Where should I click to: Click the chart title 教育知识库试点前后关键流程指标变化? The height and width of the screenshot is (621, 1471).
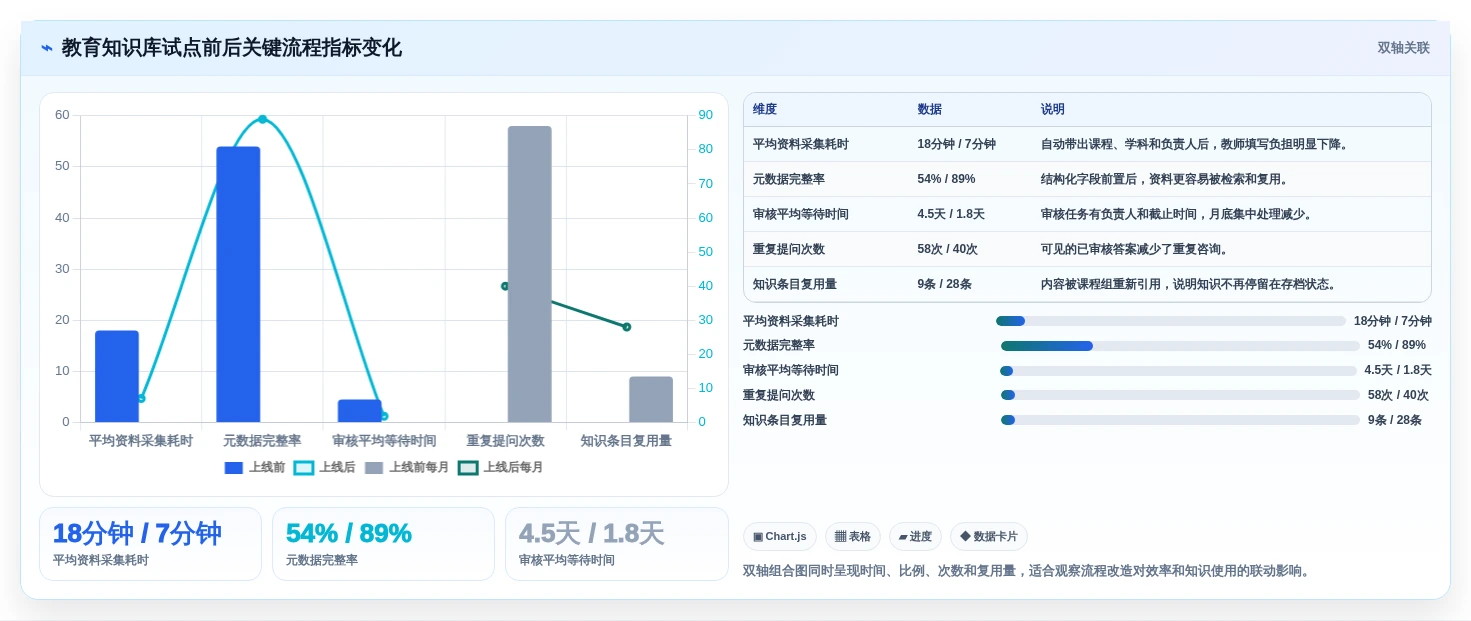tap(232, 48)
